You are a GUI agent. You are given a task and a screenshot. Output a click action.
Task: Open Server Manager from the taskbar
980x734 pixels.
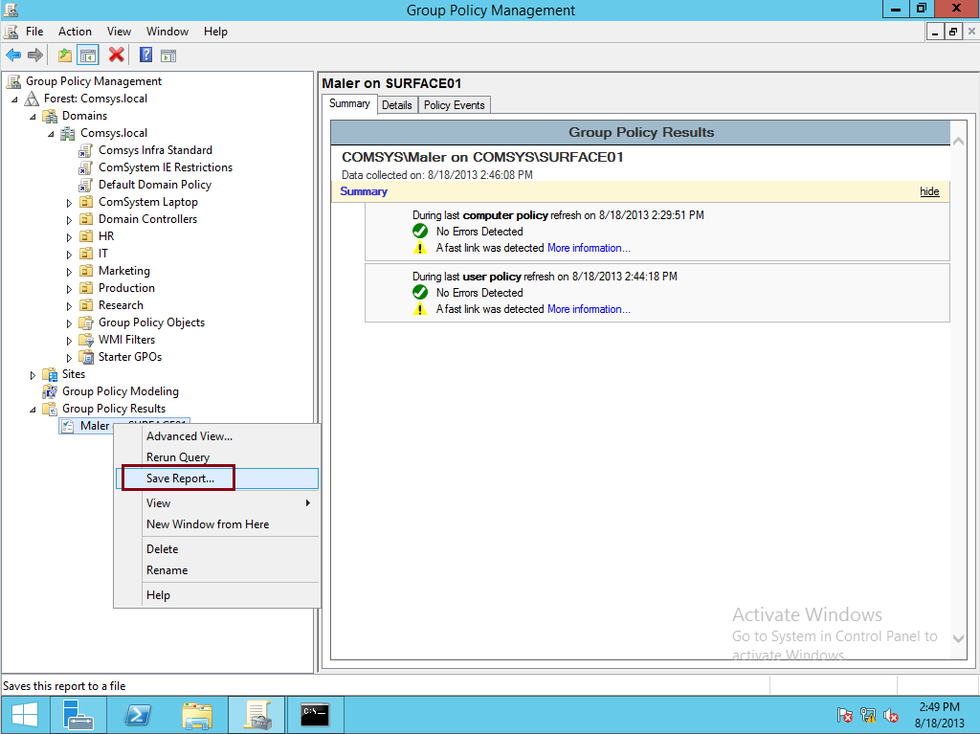79,714
